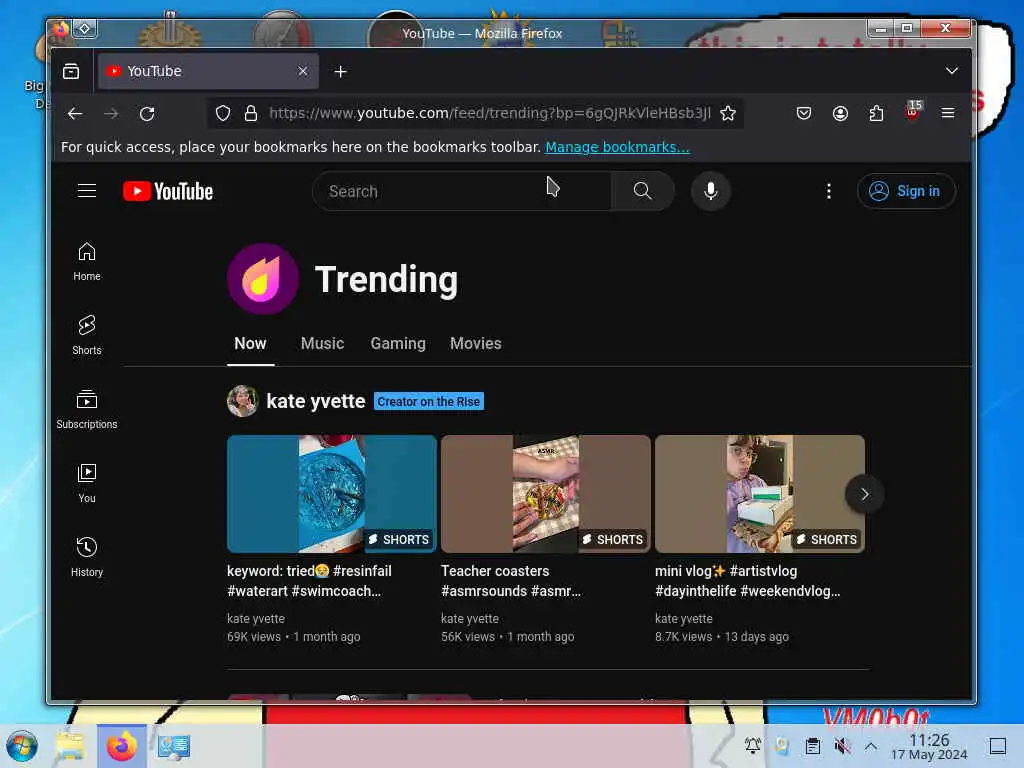Open clock showing 11:26 in taskbar
This screenshot has width=1024, height=768.
(x=929, y=746)
